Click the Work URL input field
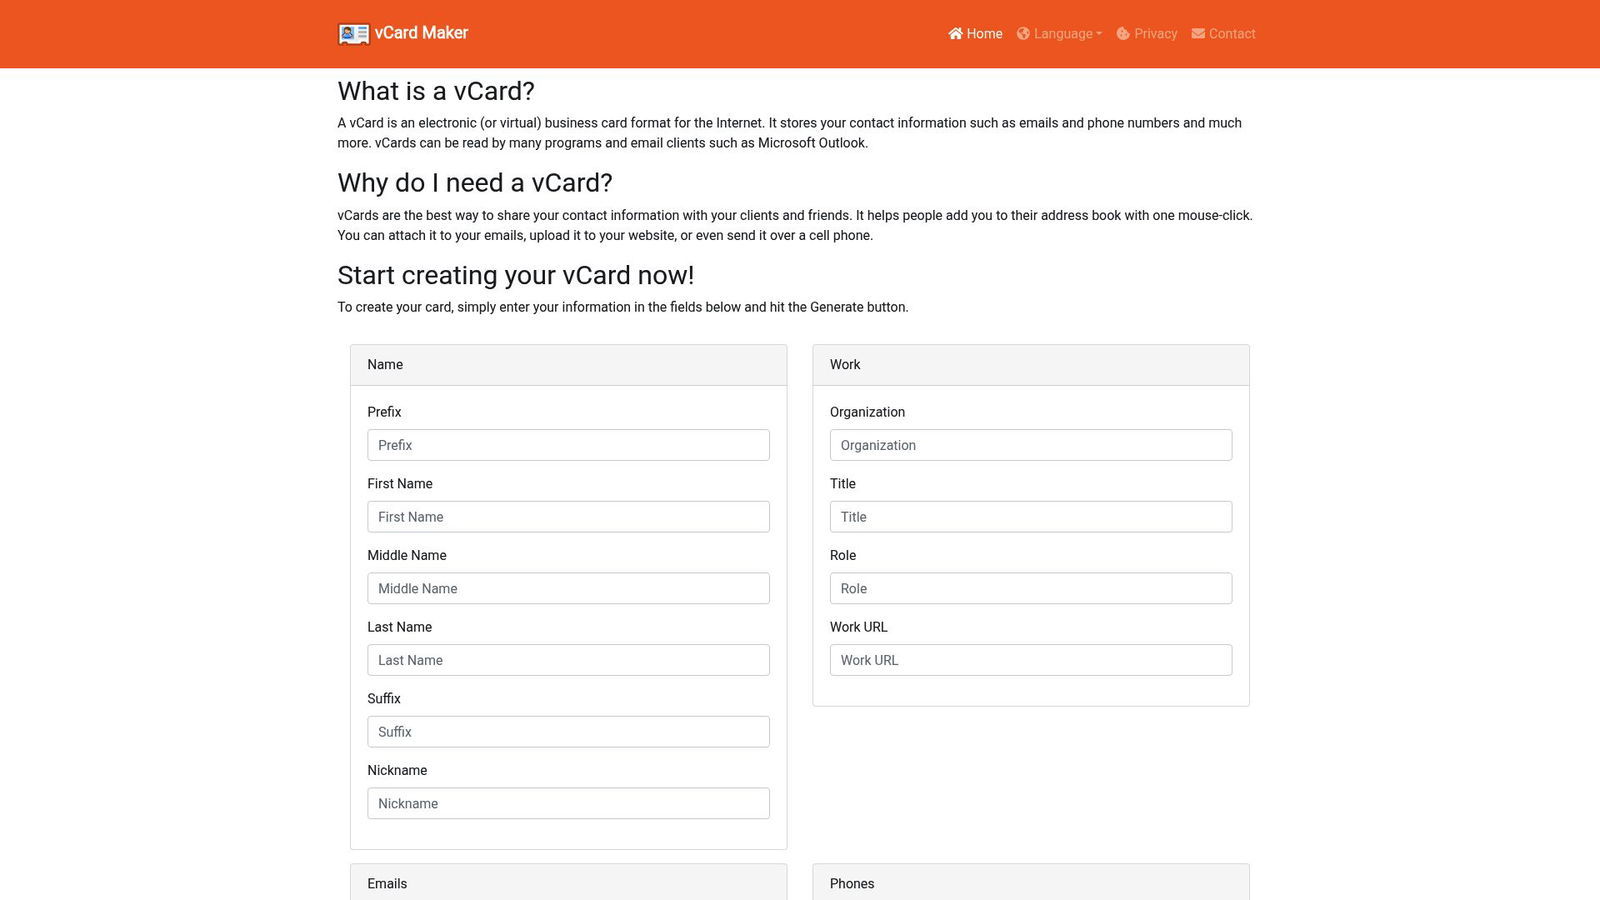The height and width of the screenshot is (900, 1600). [1031, 659]
